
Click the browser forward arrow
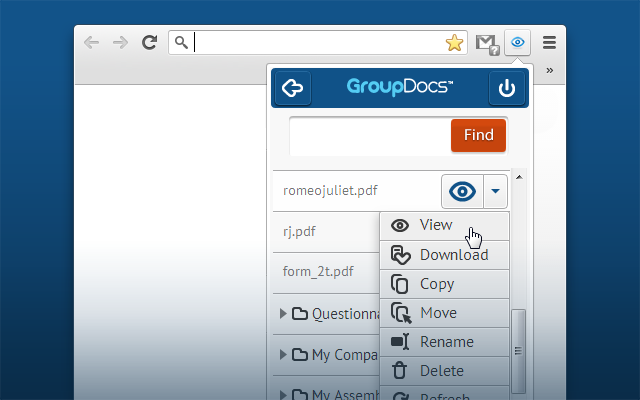(120, 42)
